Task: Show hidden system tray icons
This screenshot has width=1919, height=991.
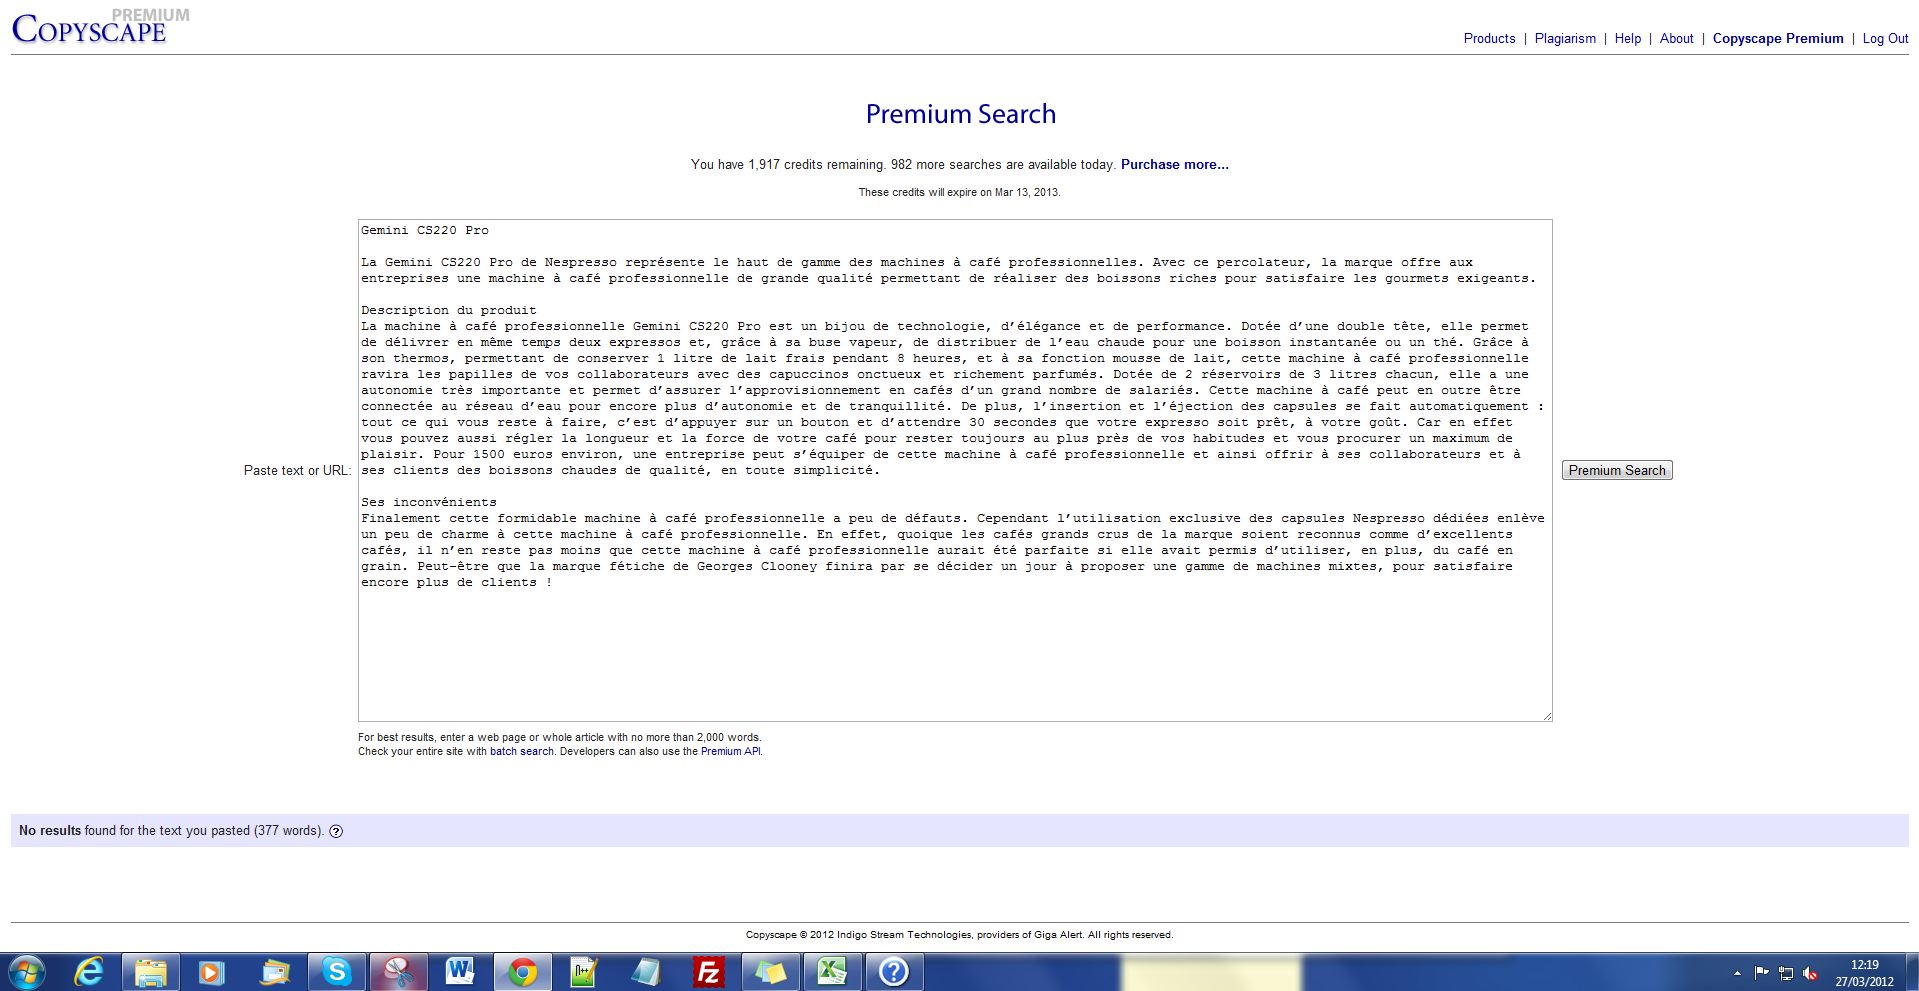Action: point(1737,973)
